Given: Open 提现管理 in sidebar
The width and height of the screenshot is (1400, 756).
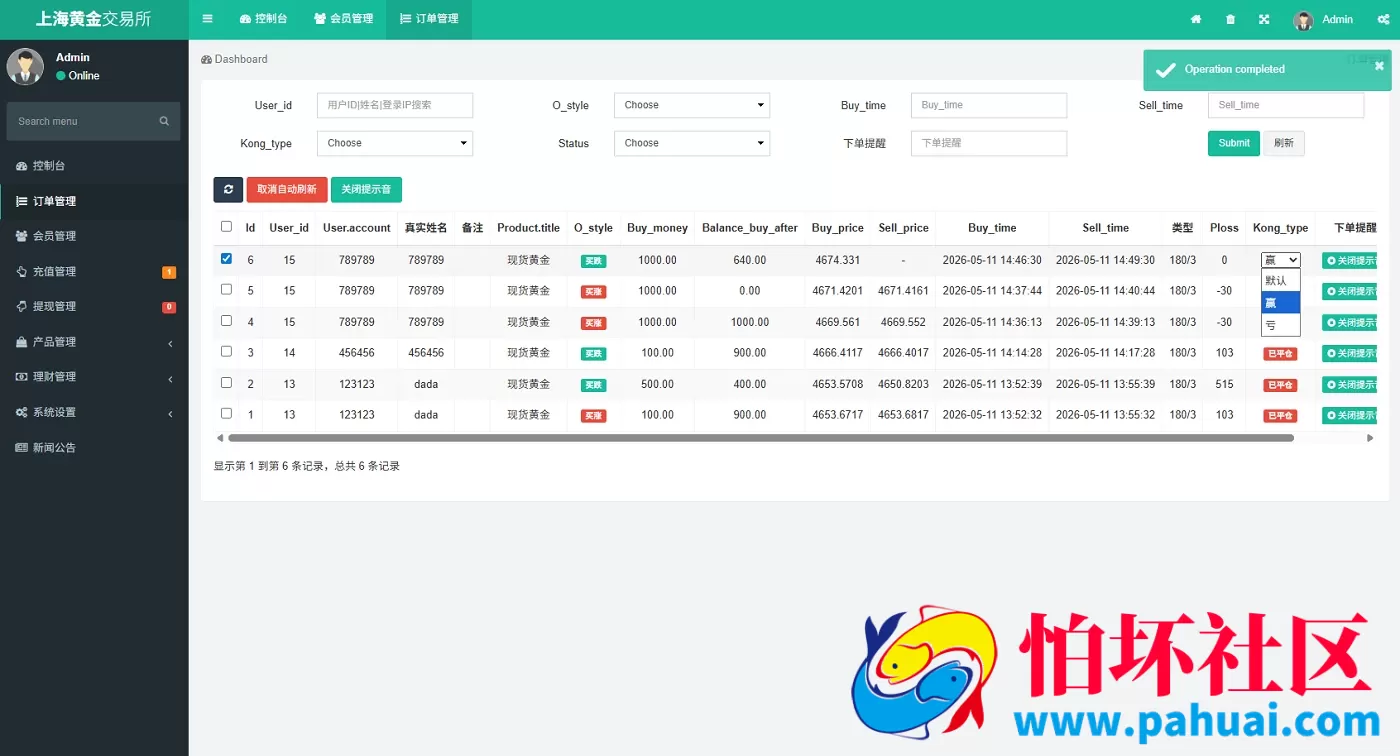Looking at the screenshot, I should [94, 306].
